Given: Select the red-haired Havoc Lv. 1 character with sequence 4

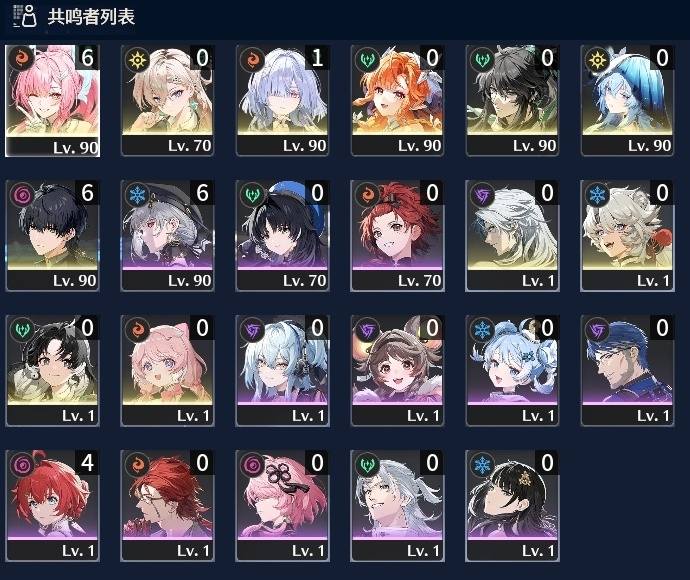Looking at the screenshot, I should tap(52, 506).
